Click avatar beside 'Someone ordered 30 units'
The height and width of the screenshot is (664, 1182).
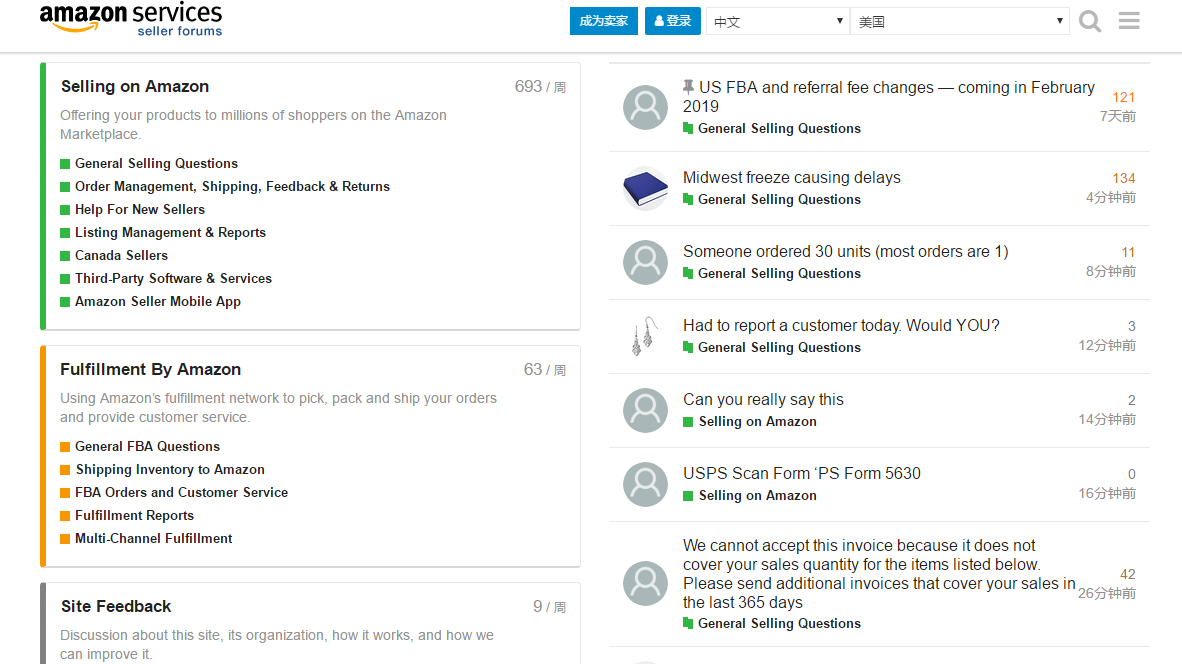tap(645, 262)
